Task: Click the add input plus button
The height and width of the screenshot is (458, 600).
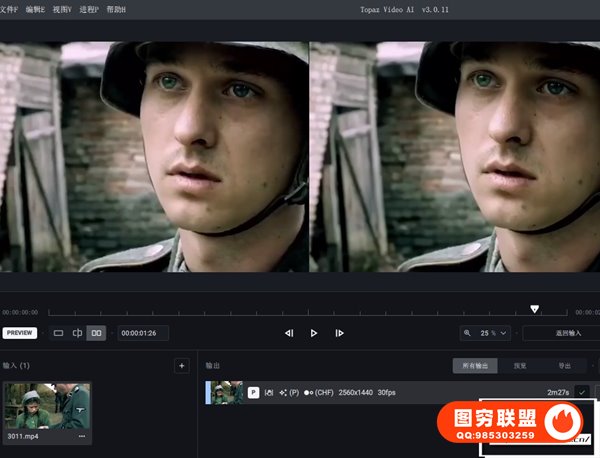Action: (181, 366)
